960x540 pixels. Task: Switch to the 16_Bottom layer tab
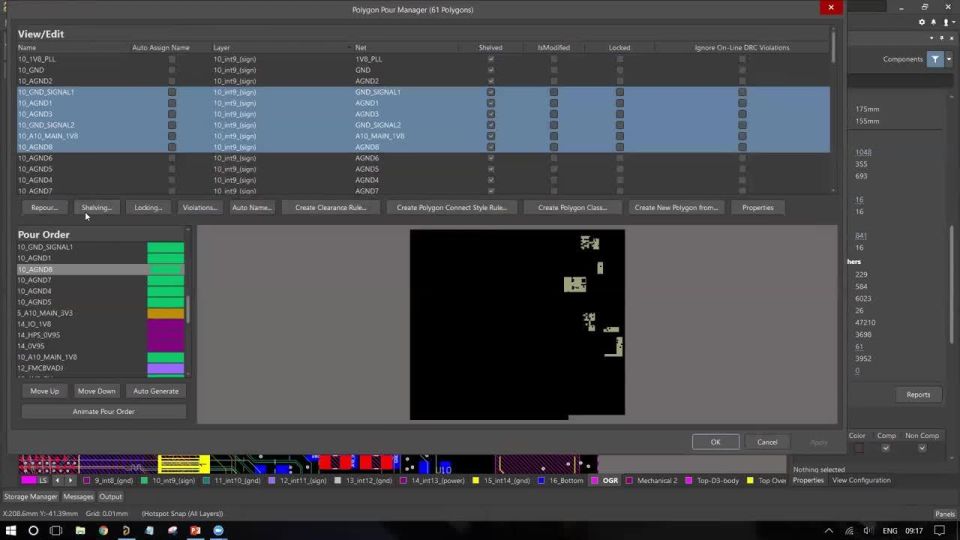point(560,481)
